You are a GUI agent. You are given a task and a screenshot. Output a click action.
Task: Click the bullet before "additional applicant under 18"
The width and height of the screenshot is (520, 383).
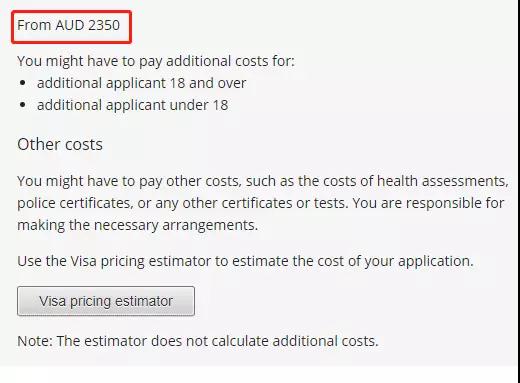[x=23, y=105]
